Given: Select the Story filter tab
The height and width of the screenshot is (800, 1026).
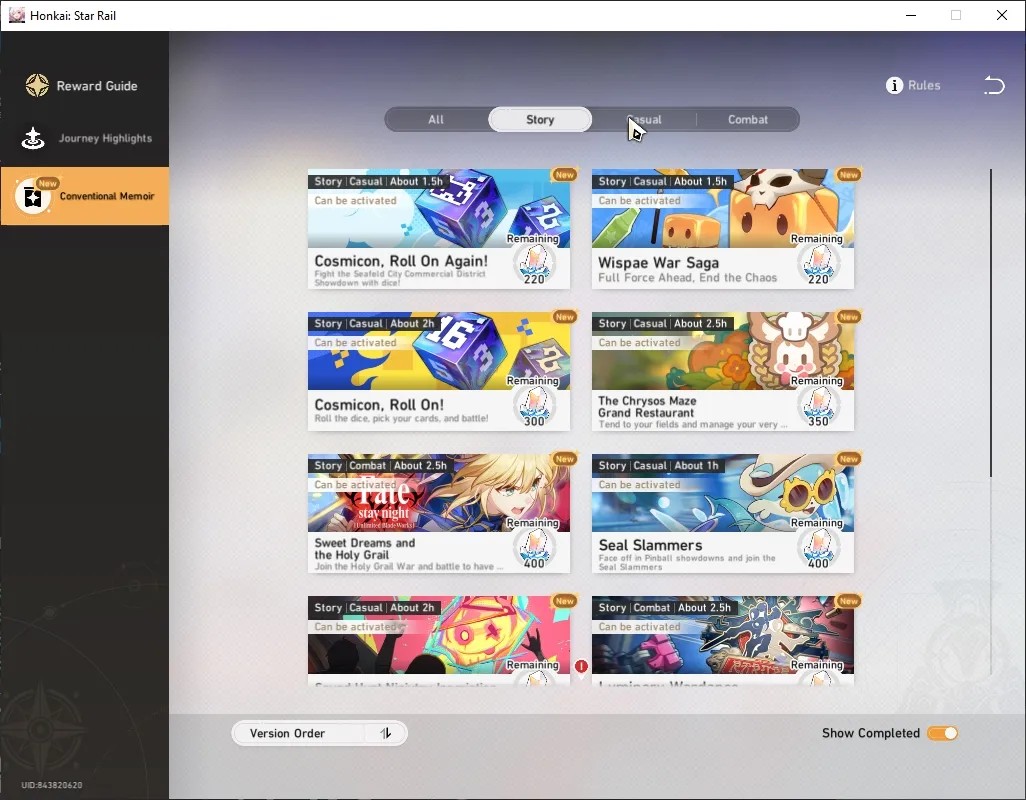Looking at the screenshot, I should [540, 120].
